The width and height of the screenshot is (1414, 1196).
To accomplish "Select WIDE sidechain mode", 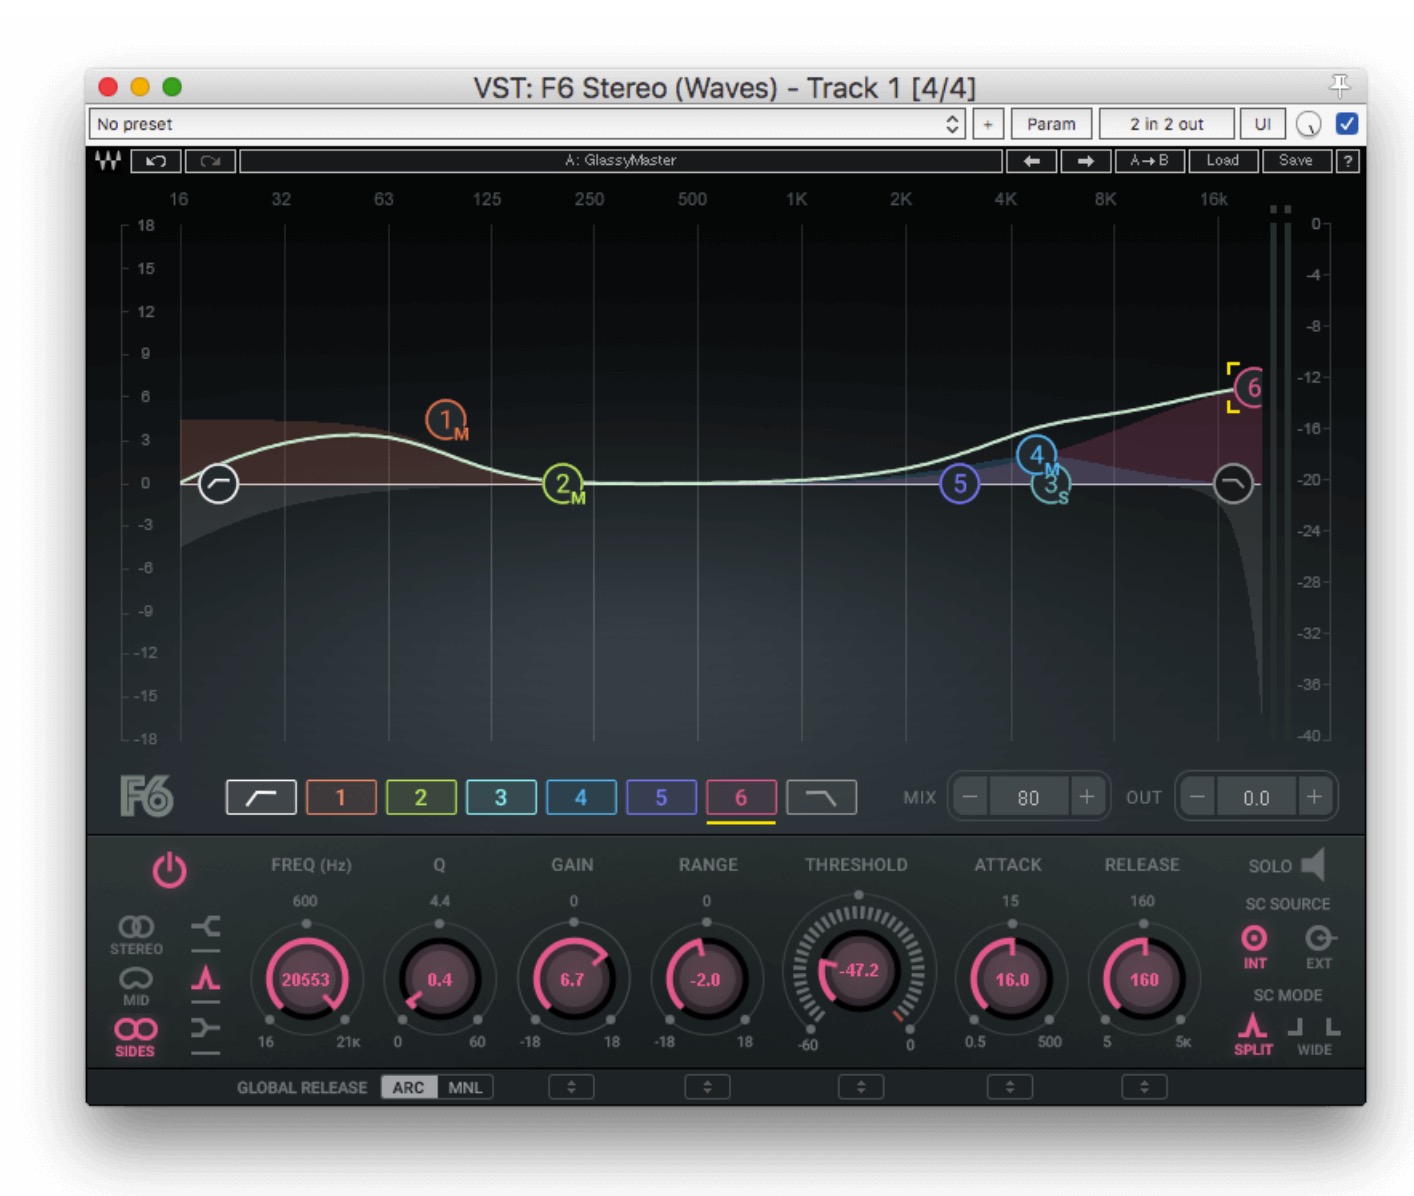I will [1315, 1036].
